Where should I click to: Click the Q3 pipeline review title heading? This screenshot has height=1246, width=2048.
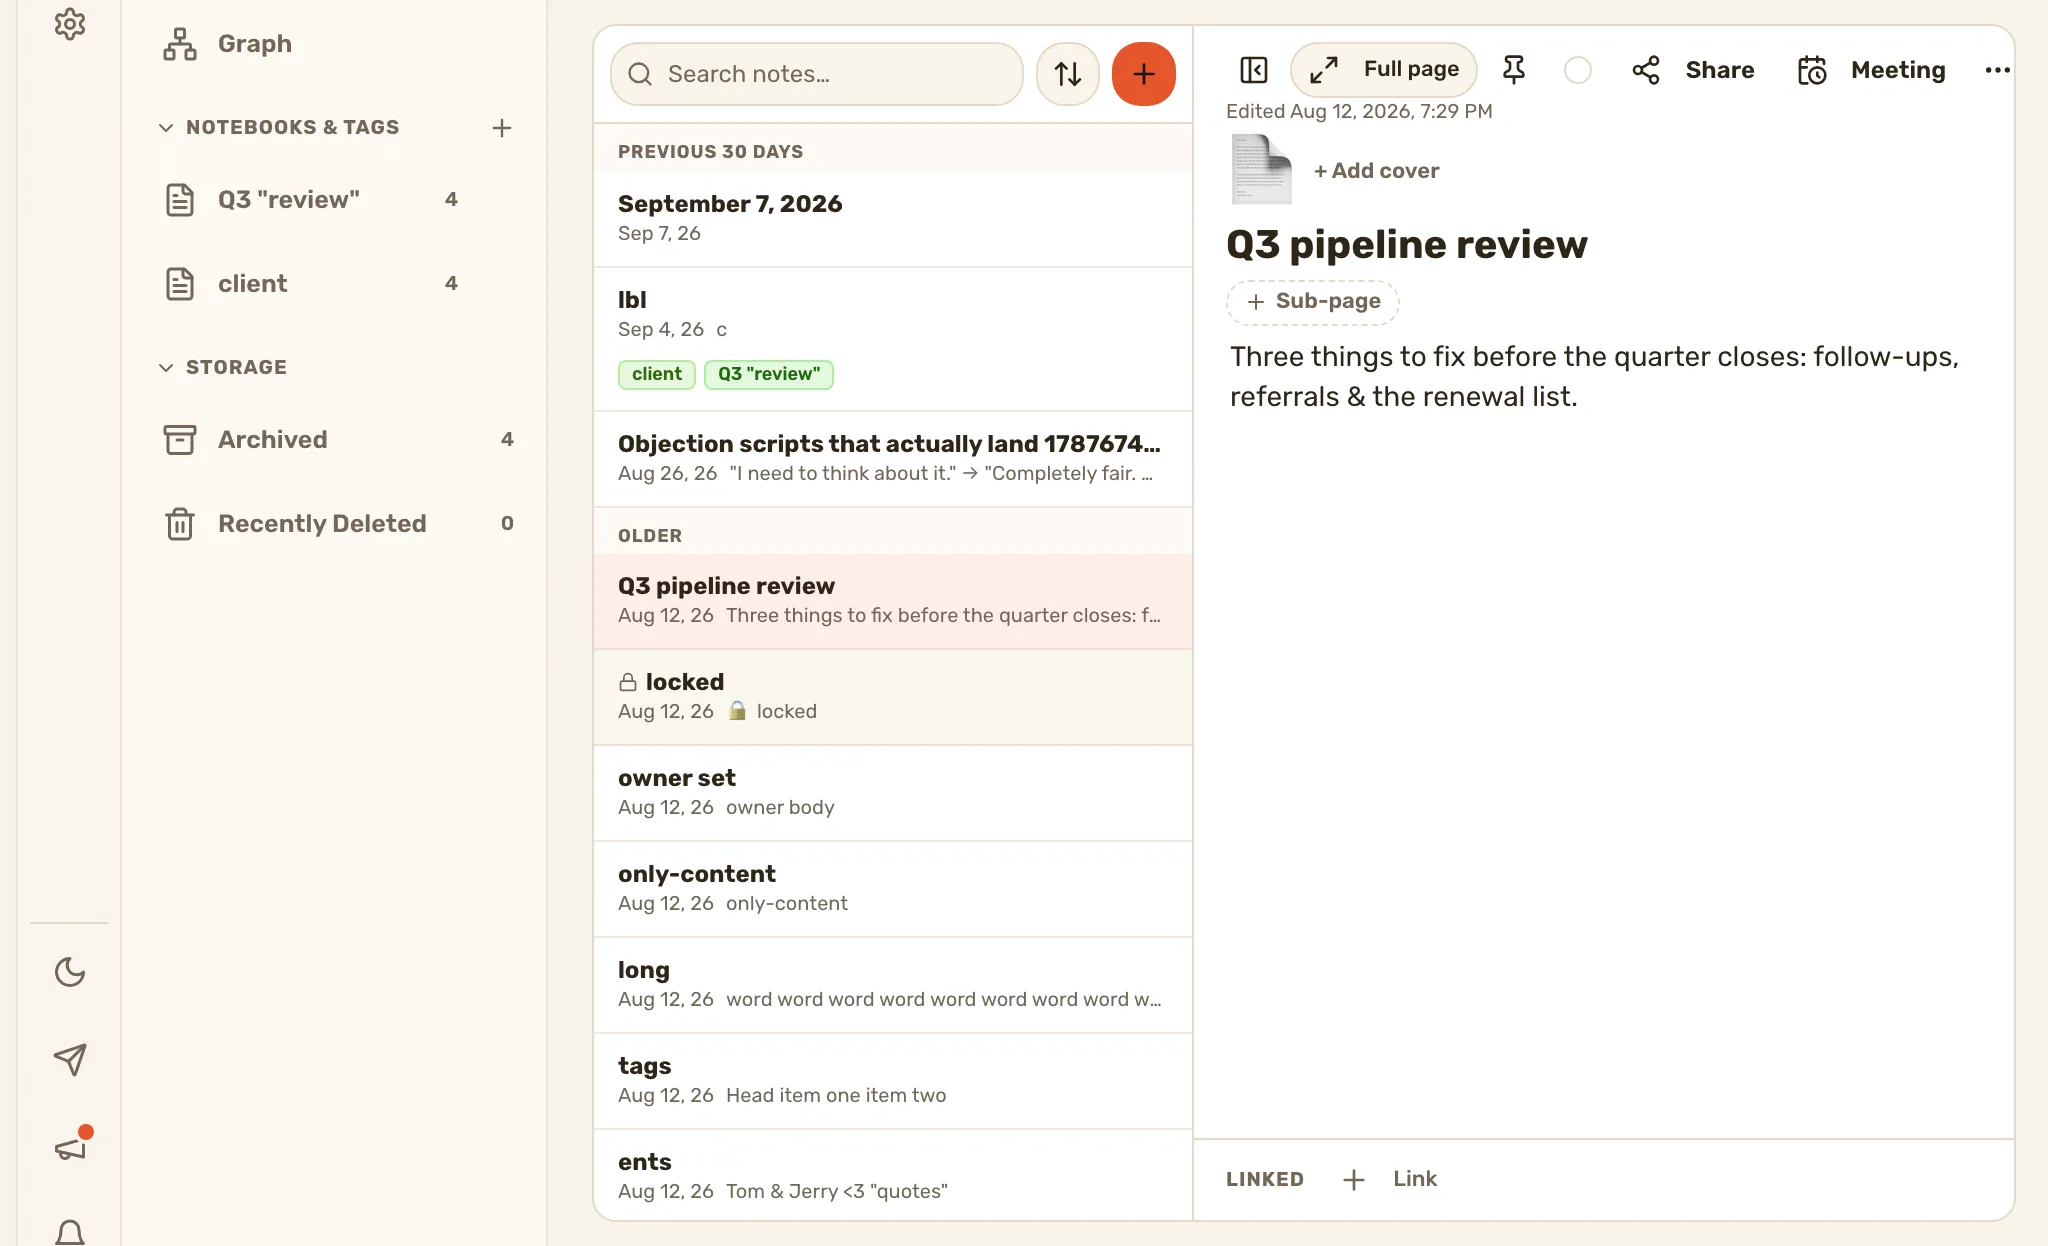[x=1406, y=245]
